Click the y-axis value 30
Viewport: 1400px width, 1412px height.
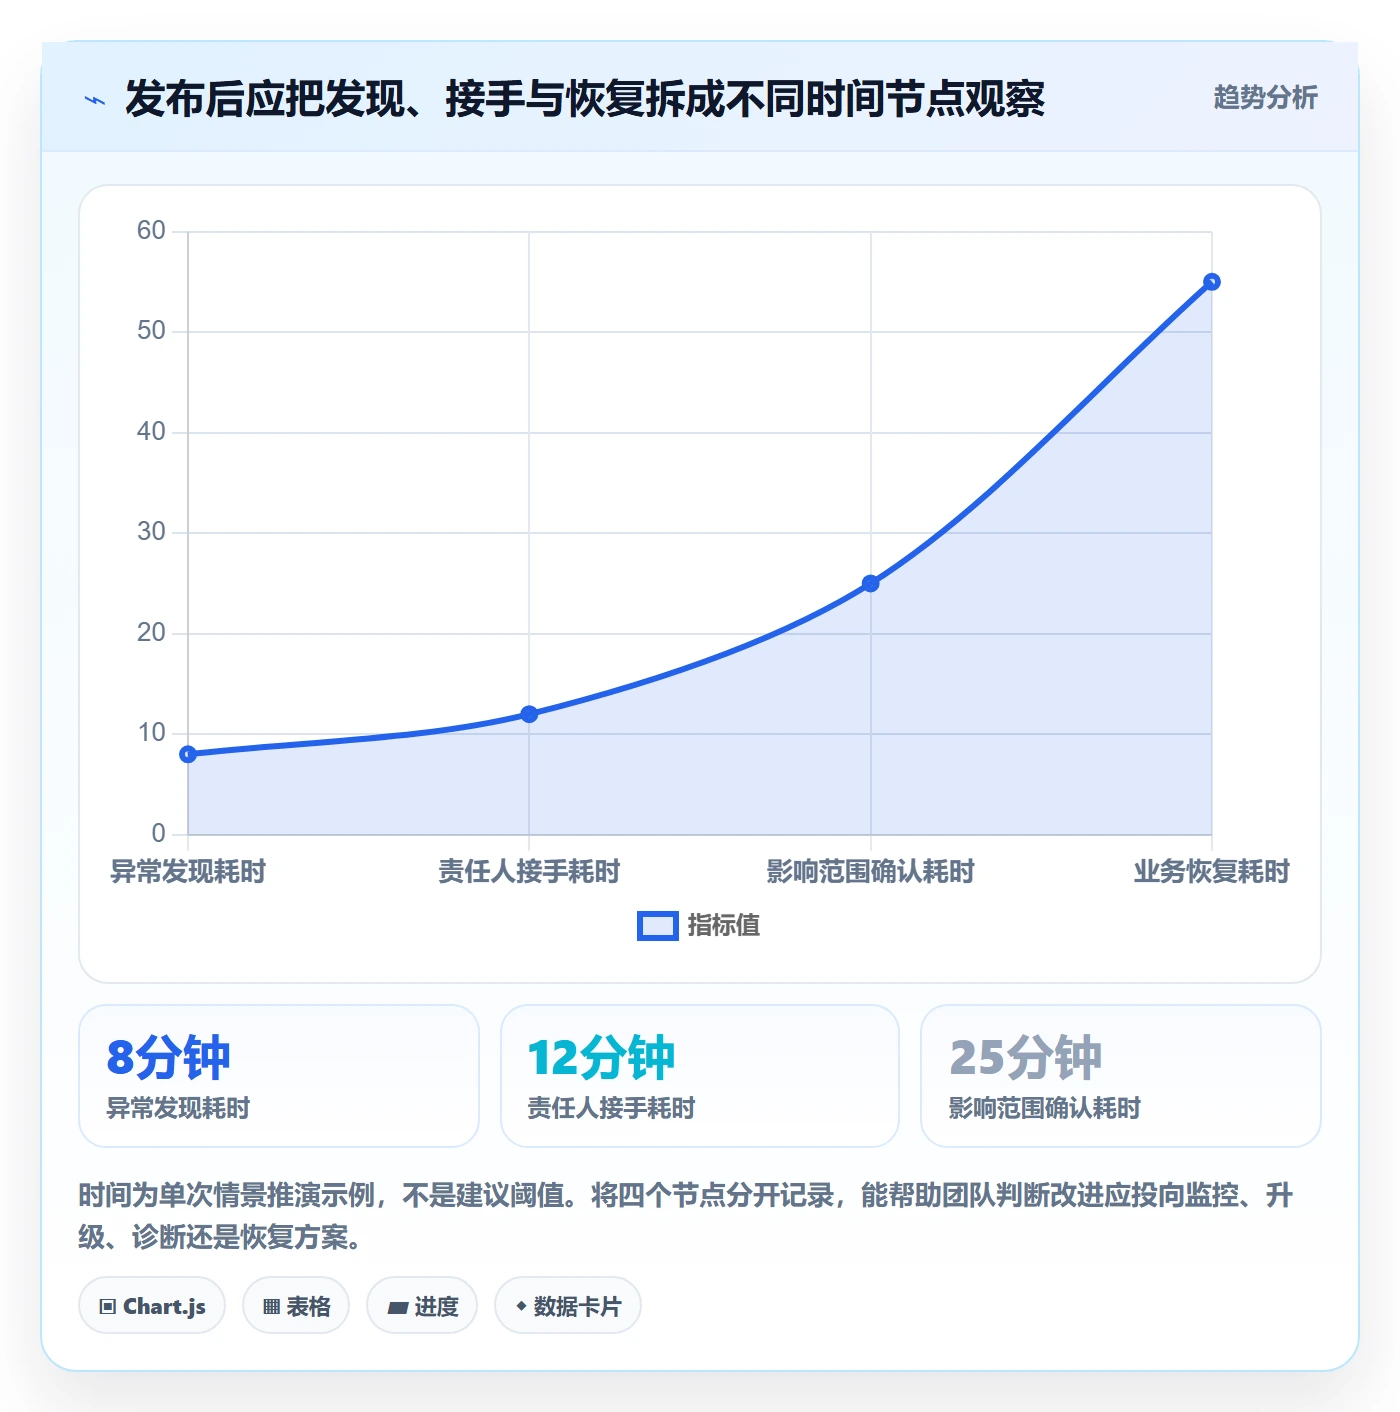click(151, 532)
